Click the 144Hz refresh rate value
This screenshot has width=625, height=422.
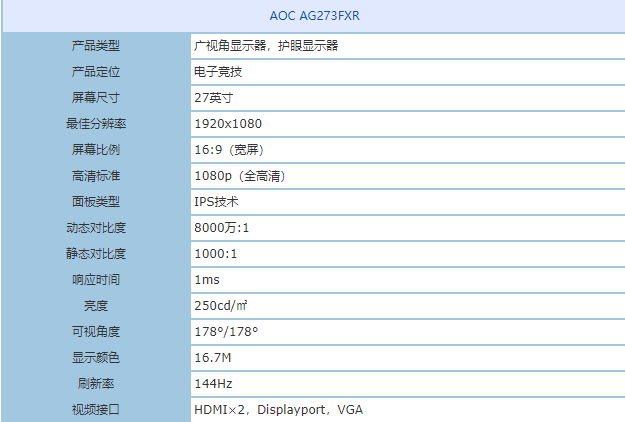coord(213,384)
